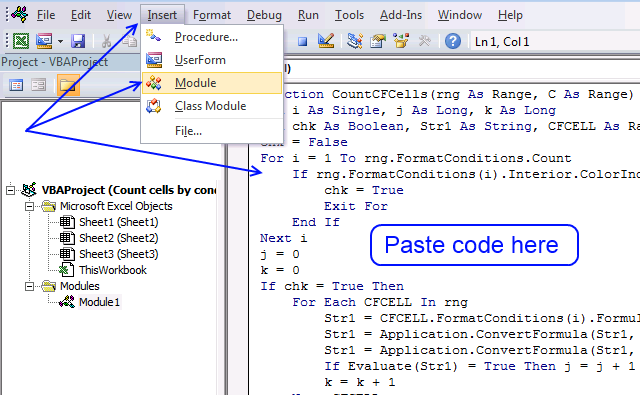640x395 pixels.
Task: Open the View menu
Action: 119,15
